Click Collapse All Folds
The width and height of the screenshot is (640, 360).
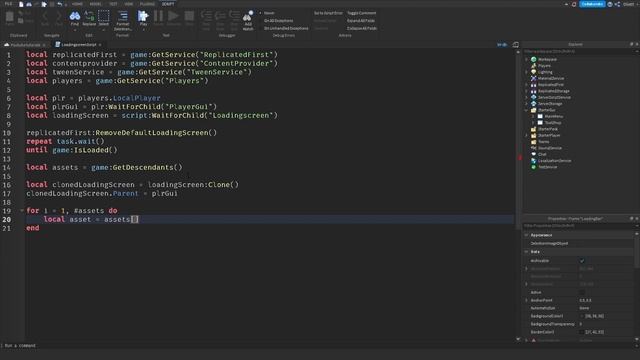[362, 28]
